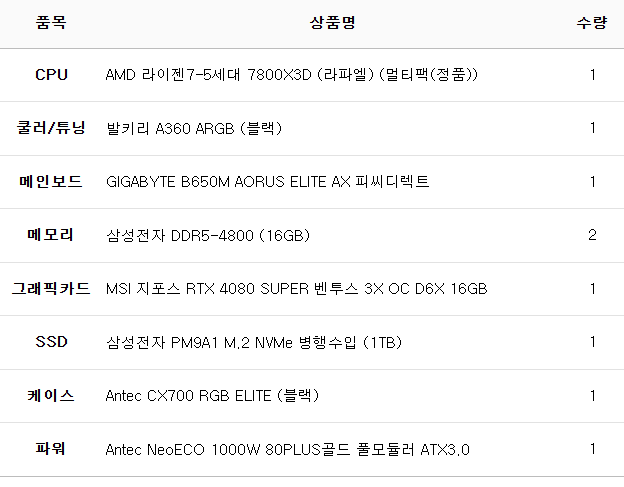Image resolution: width=624 pixels, height=487 pixels.
Task: Click the 삼성전자 PM9A1 M.2 NVMe product
Action: tap(254, 343)
